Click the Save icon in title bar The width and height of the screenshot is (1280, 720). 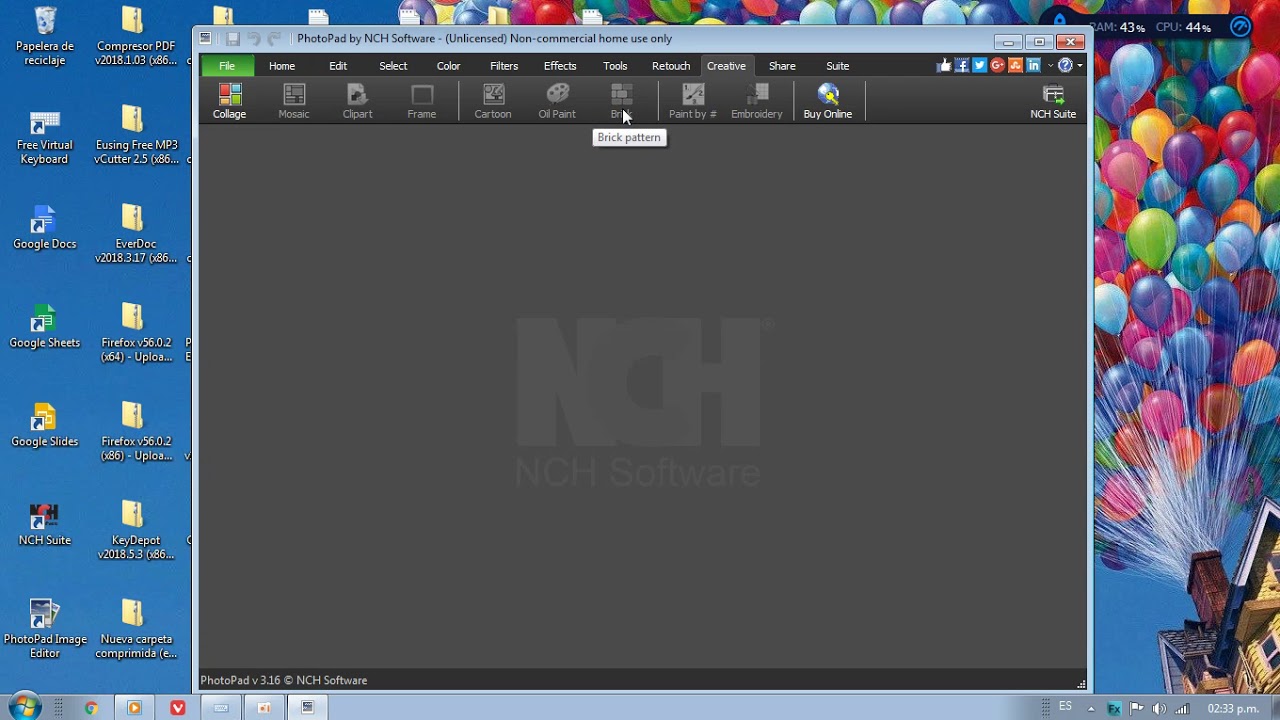click(x=233, y=39)
